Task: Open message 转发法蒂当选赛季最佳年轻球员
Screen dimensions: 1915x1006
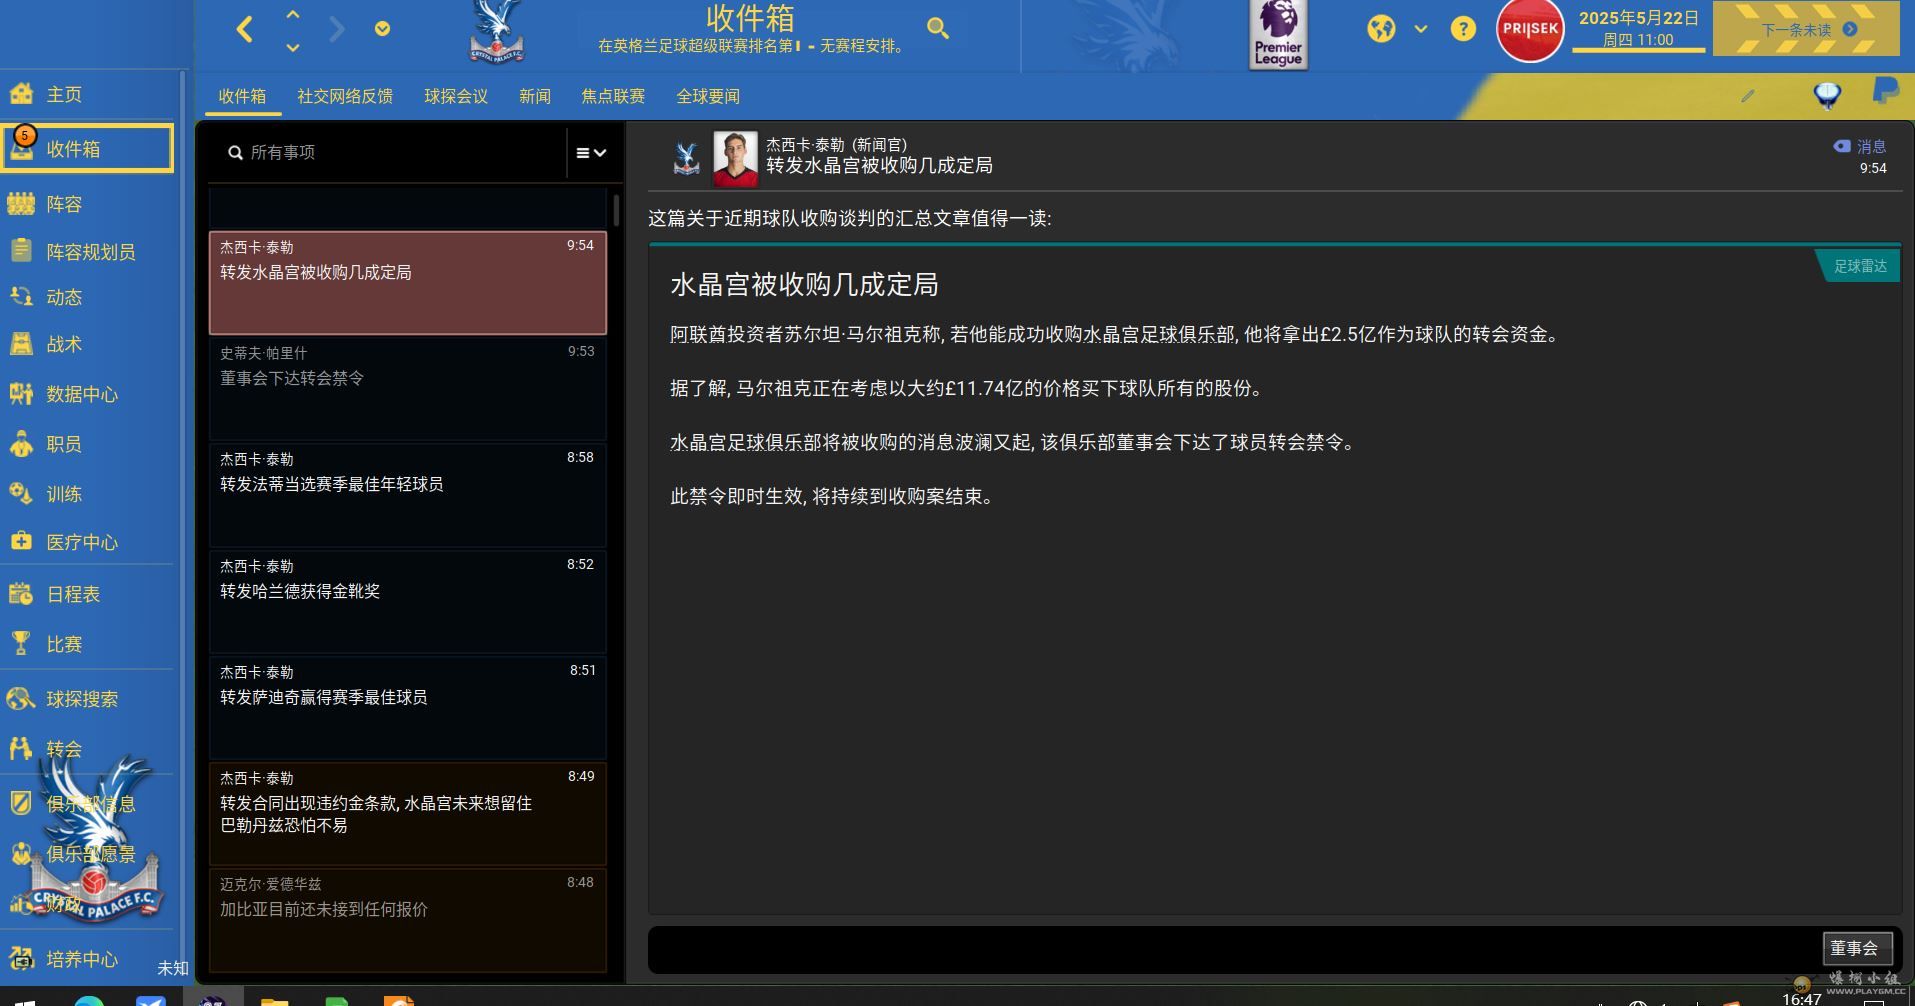Action: (408, 495)
